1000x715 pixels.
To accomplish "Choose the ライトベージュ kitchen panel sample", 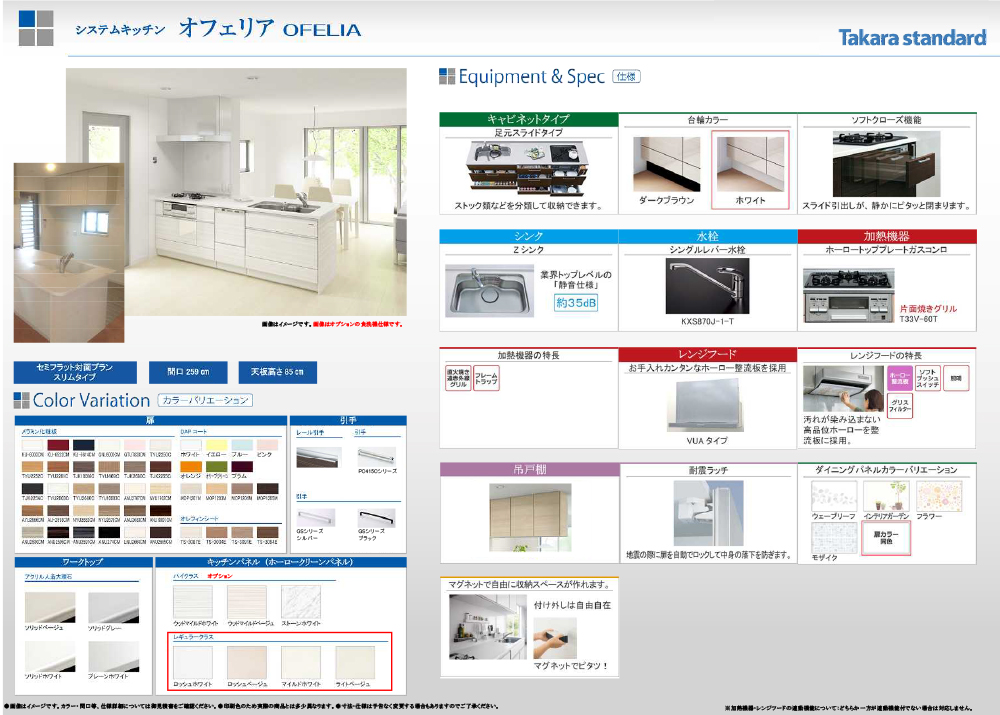I will (x=355, y=662).
